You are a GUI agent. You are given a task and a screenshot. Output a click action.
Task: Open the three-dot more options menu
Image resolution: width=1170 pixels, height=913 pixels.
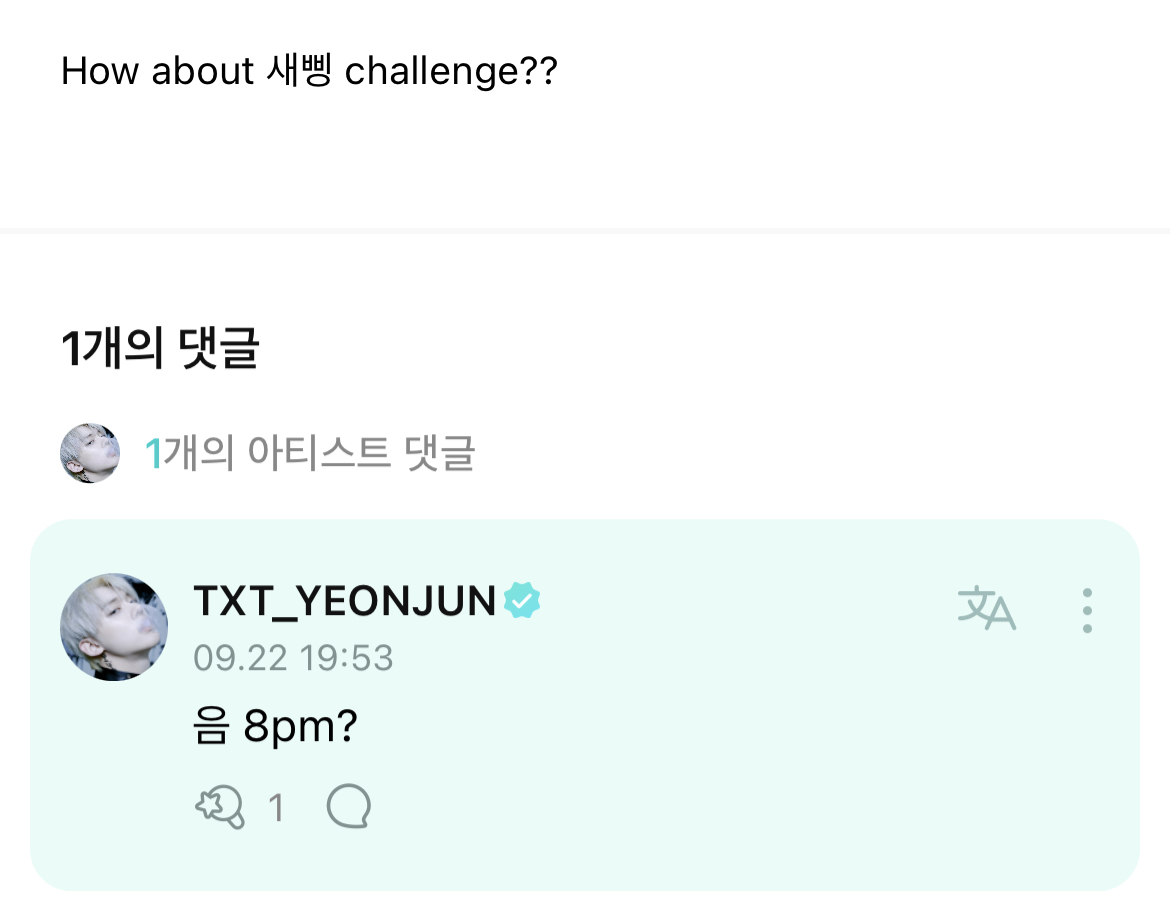[1087, 610]
